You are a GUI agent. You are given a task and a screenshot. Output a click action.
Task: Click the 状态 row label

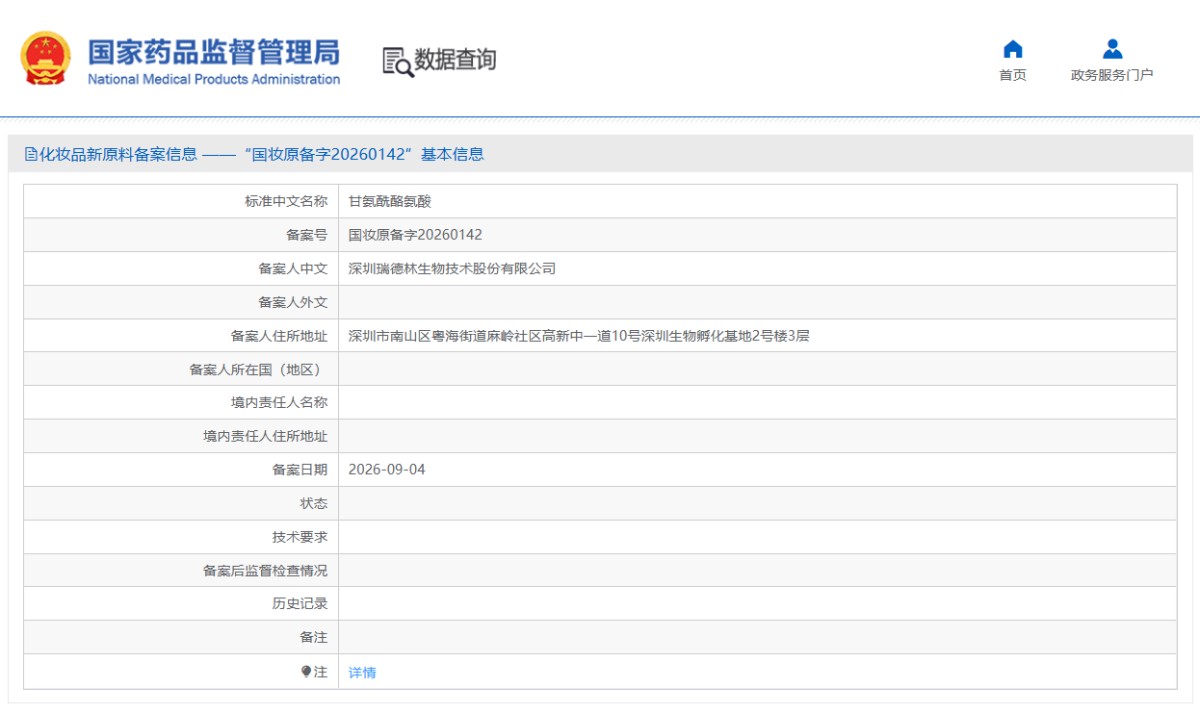(x=314, y=503)
